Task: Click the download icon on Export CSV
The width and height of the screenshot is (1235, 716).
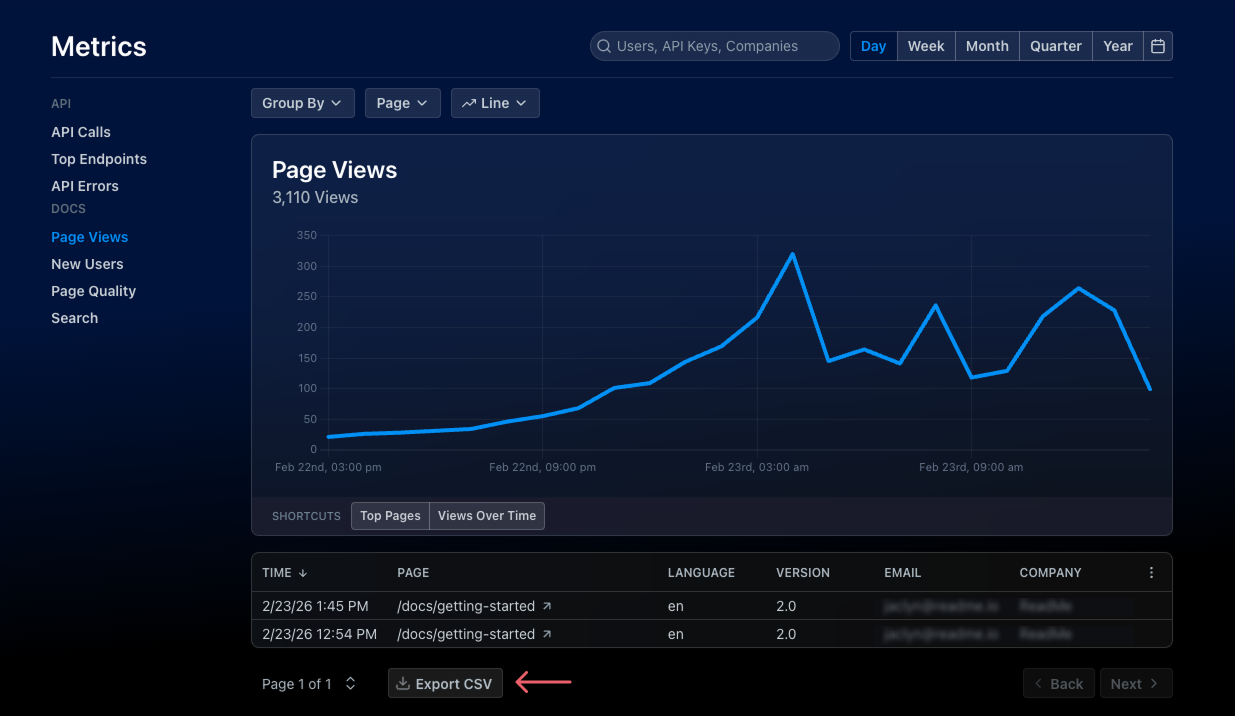Action: point(403,684)
